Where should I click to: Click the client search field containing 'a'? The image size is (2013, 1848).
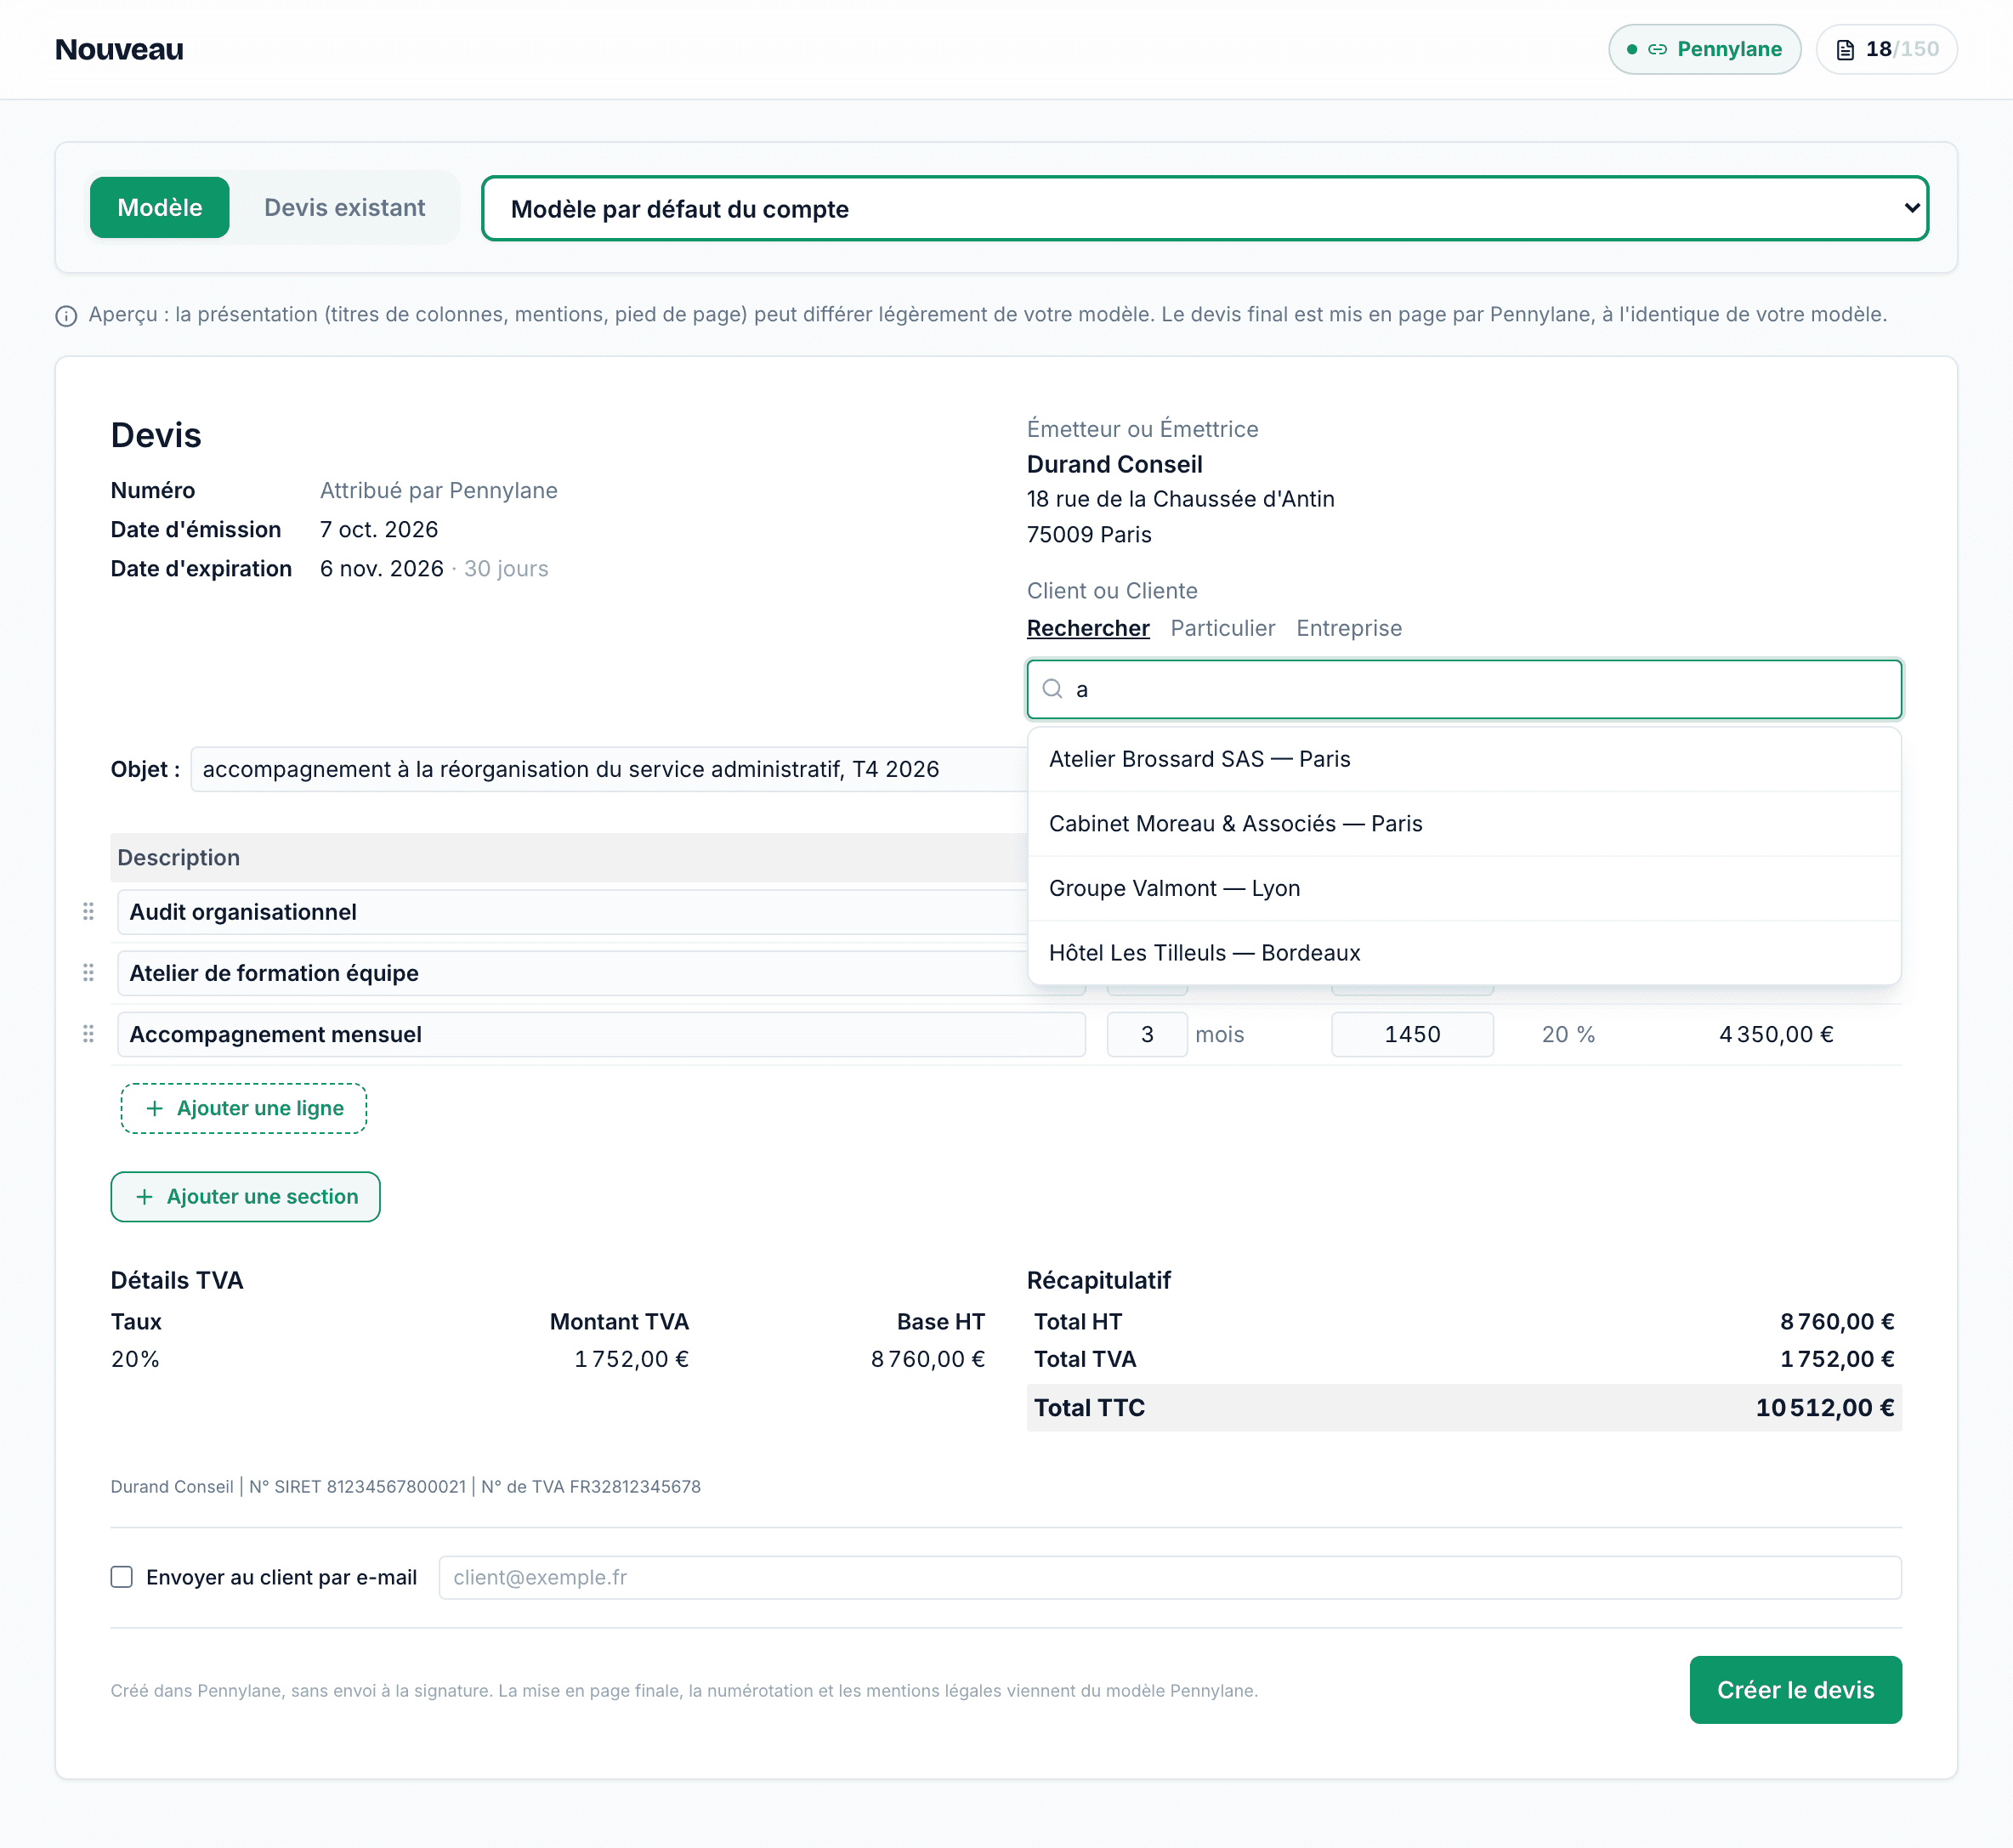click(1464, 689)
